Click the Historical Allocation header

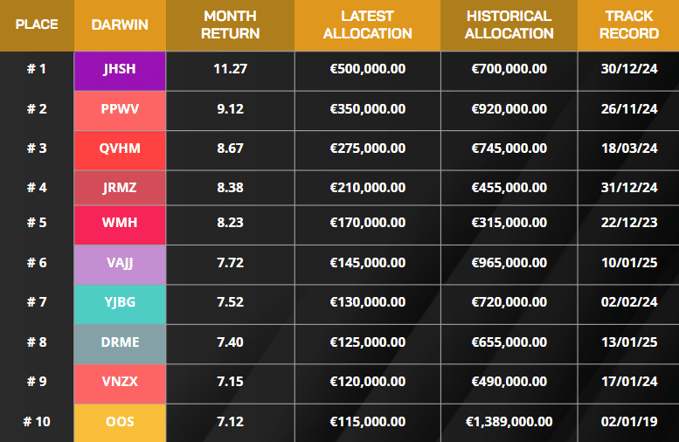click(x=509, y=25)
